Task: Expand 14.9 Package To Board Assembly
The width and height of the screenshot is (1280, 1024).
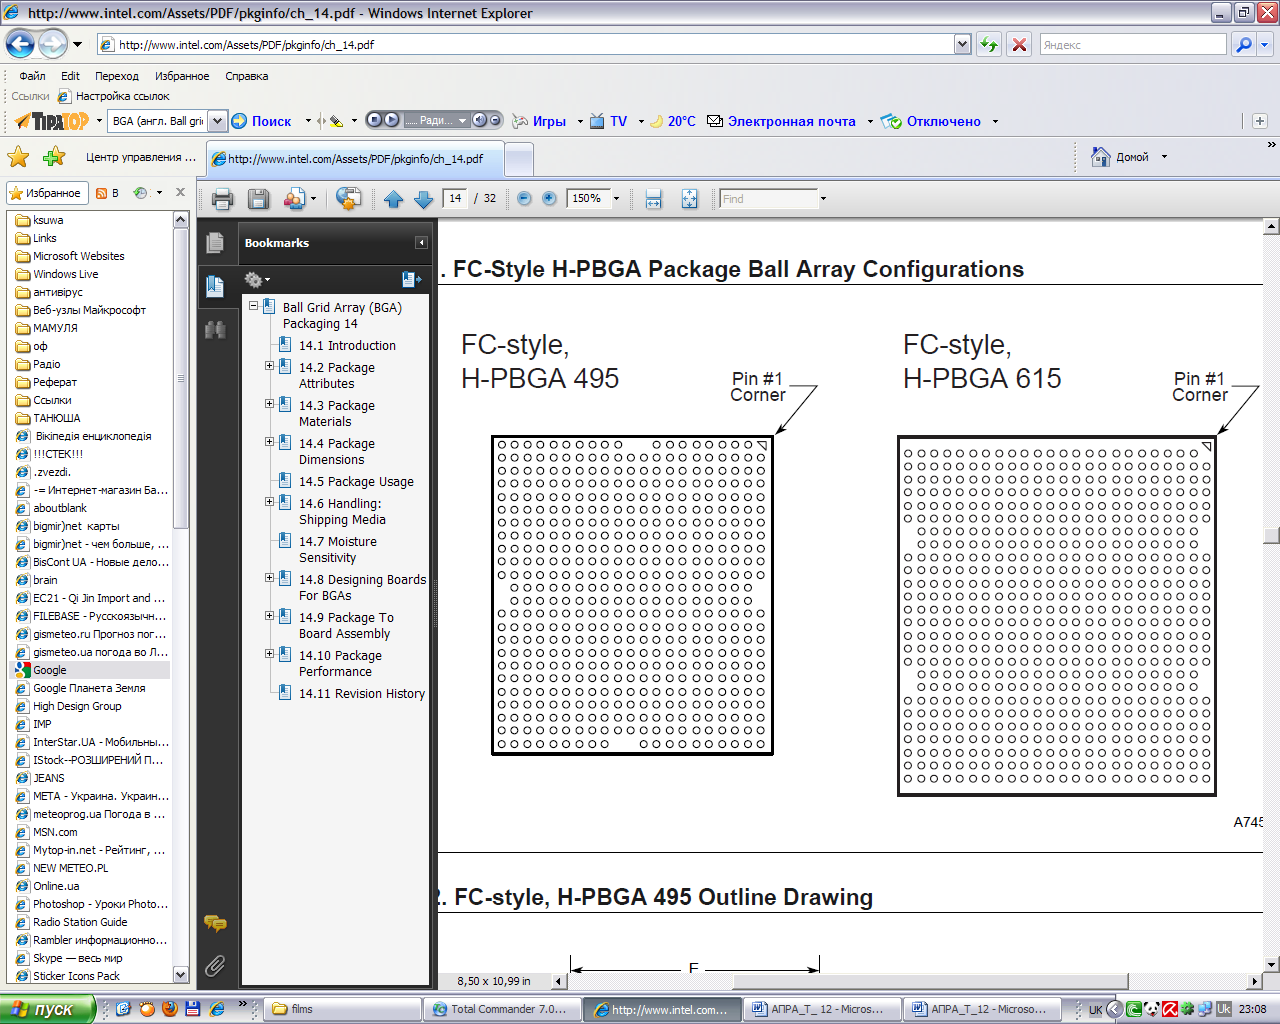Action: (269, 617)
